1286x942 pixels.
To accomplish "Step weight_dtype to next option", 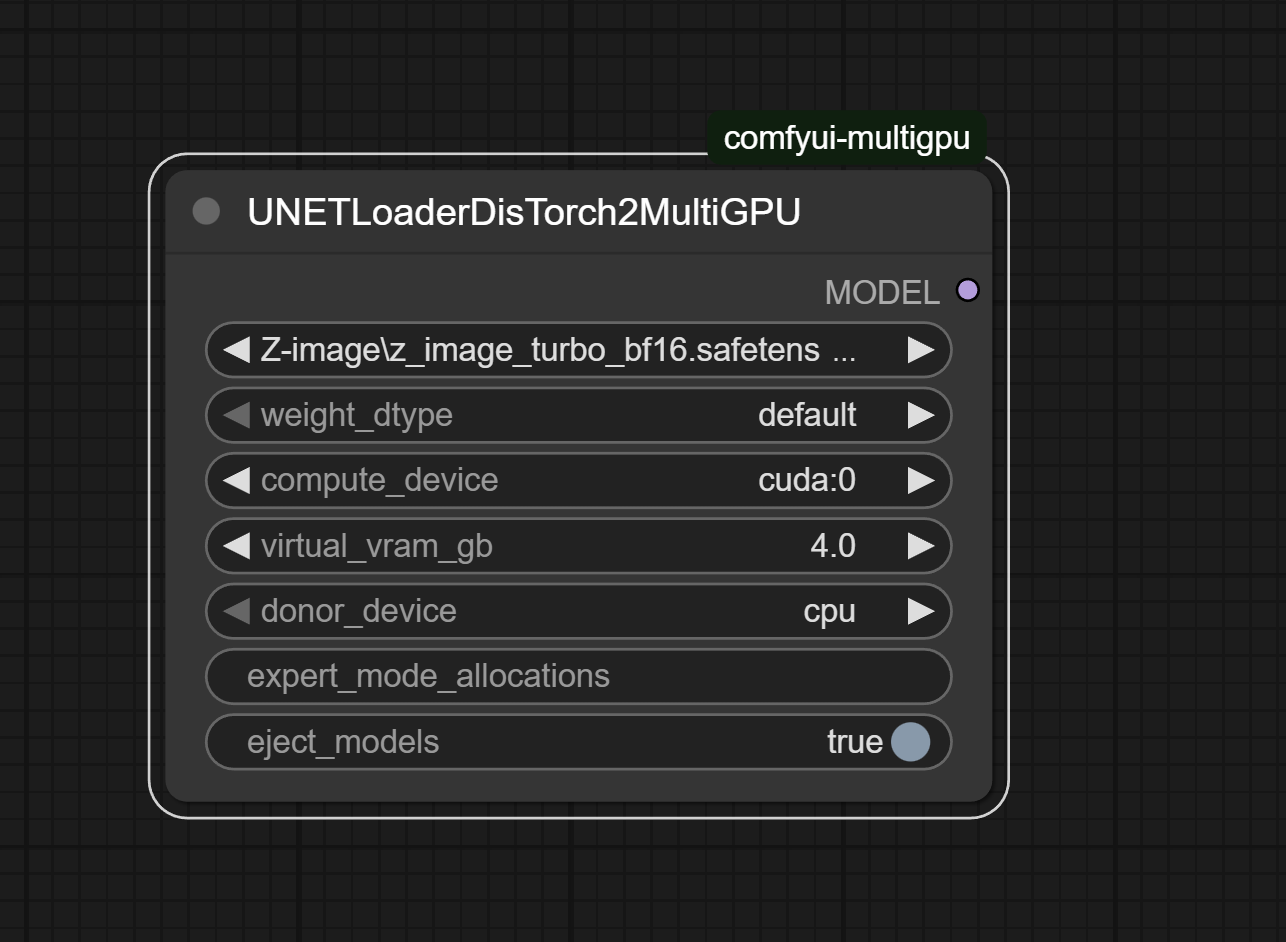I will click(x=920, y=415).
